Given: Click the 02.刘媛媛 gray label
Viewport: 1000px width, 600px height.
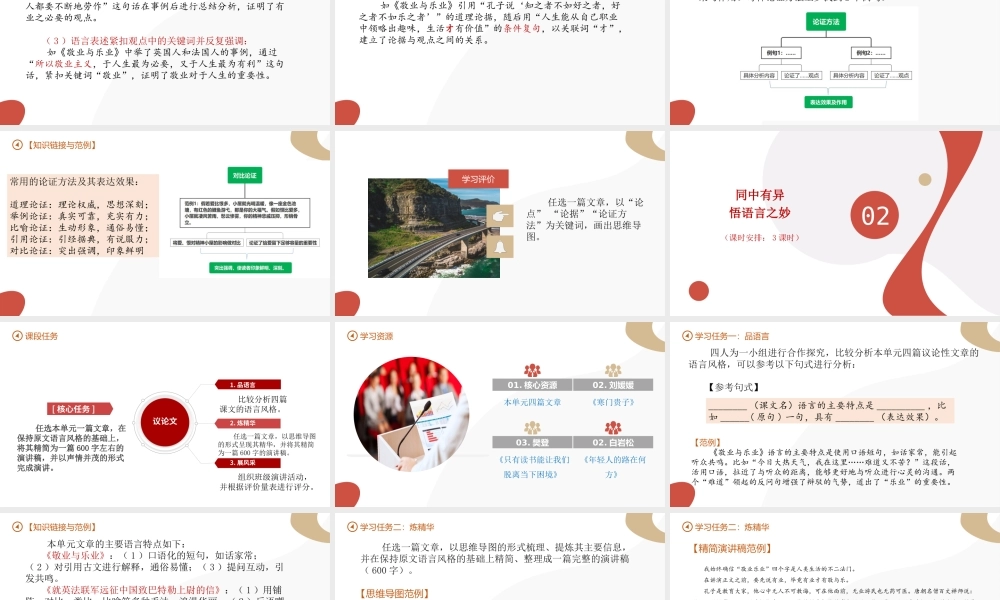Looking at the screenshot, I should pos(613,385).
